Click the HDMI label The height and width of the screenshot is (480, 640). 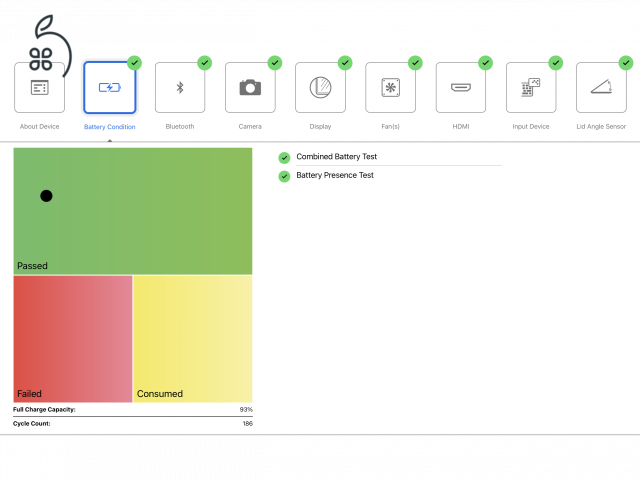point(461,127)
